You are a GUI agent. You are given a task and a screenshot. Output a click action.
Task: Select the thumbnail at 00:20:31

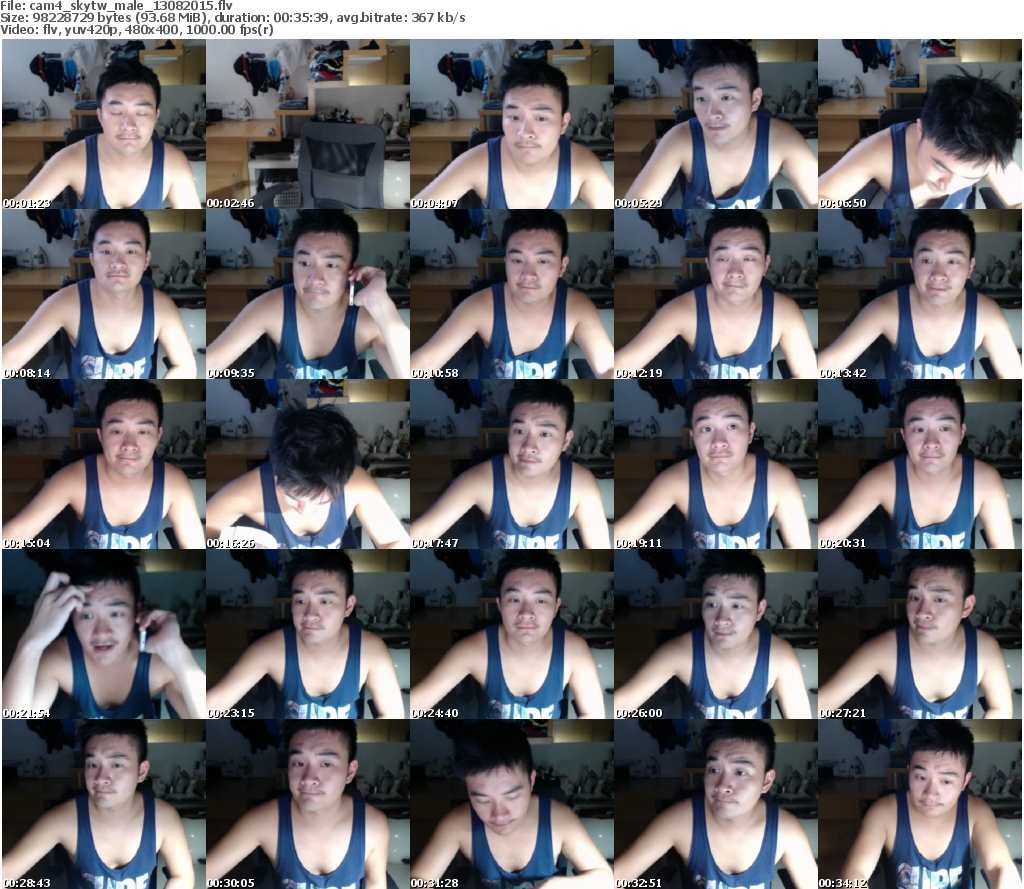click(x=920, y=464)
